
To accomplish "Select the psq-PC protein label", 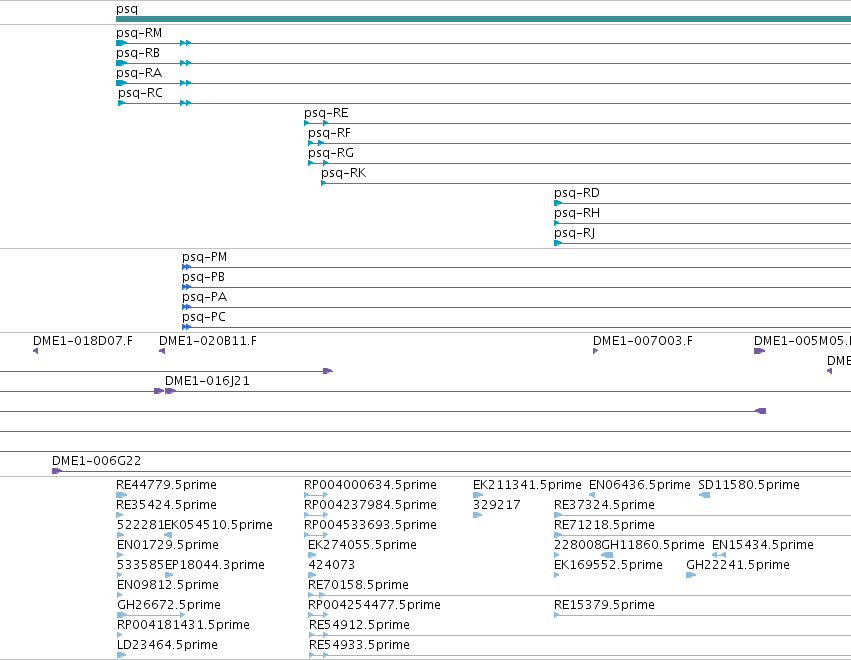I will tap(204, 318).
